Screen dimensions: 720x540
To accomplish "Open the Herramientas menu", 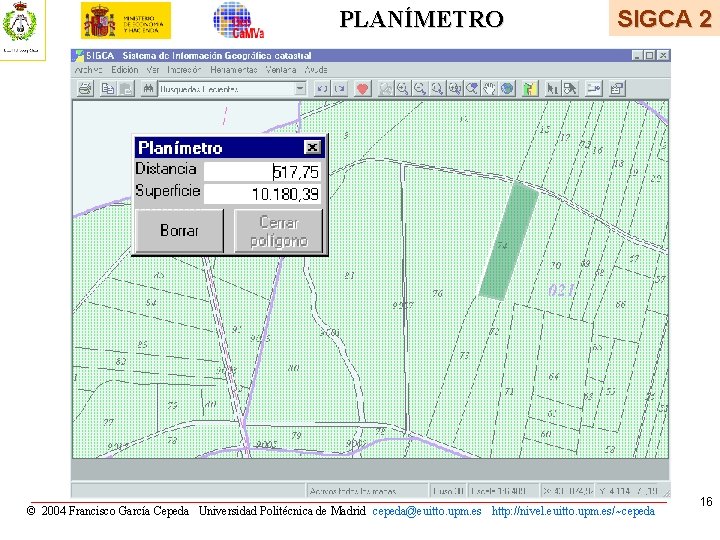I will (234, 70).
